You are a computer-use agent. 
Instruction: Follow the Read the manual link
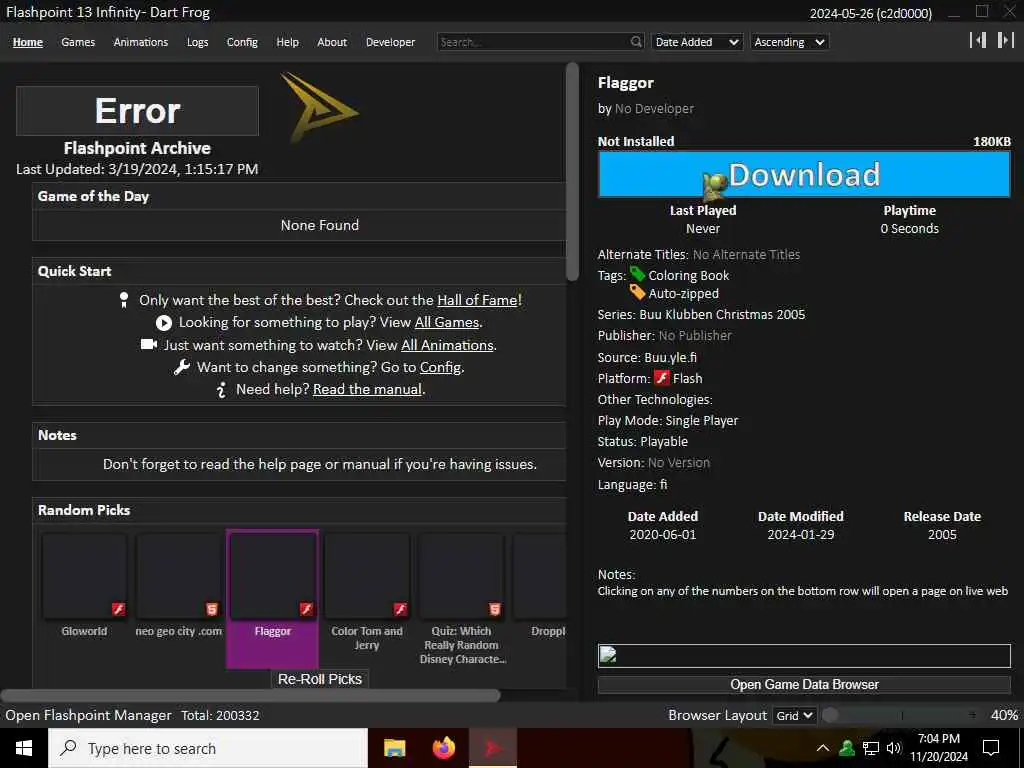[367, 389]
